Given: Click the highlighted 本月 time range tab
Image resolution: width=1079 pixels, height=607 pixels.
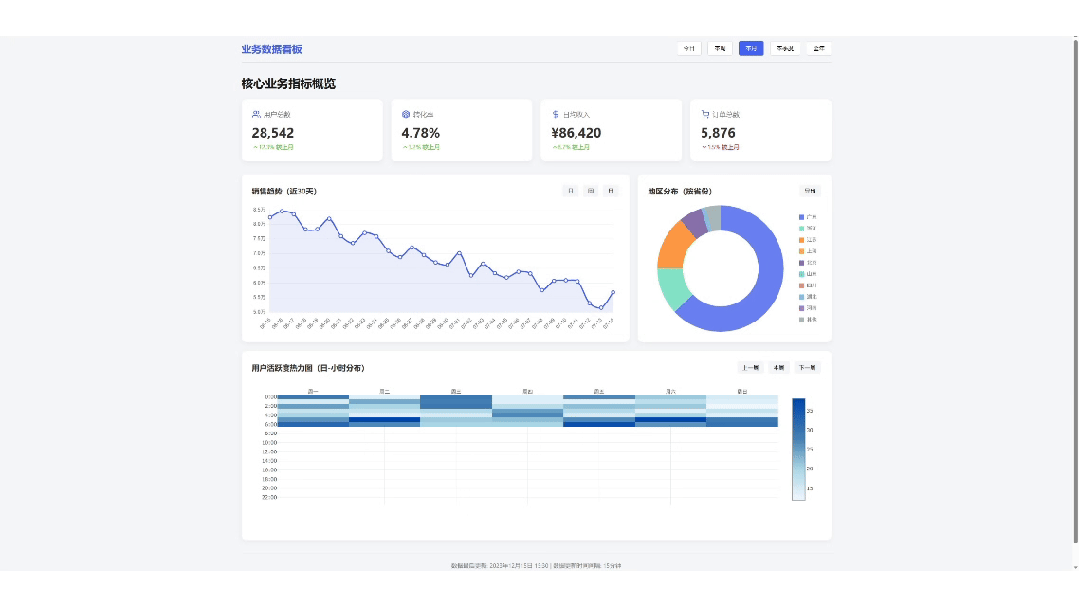Looking at the screenshot, I should (750, 48).
